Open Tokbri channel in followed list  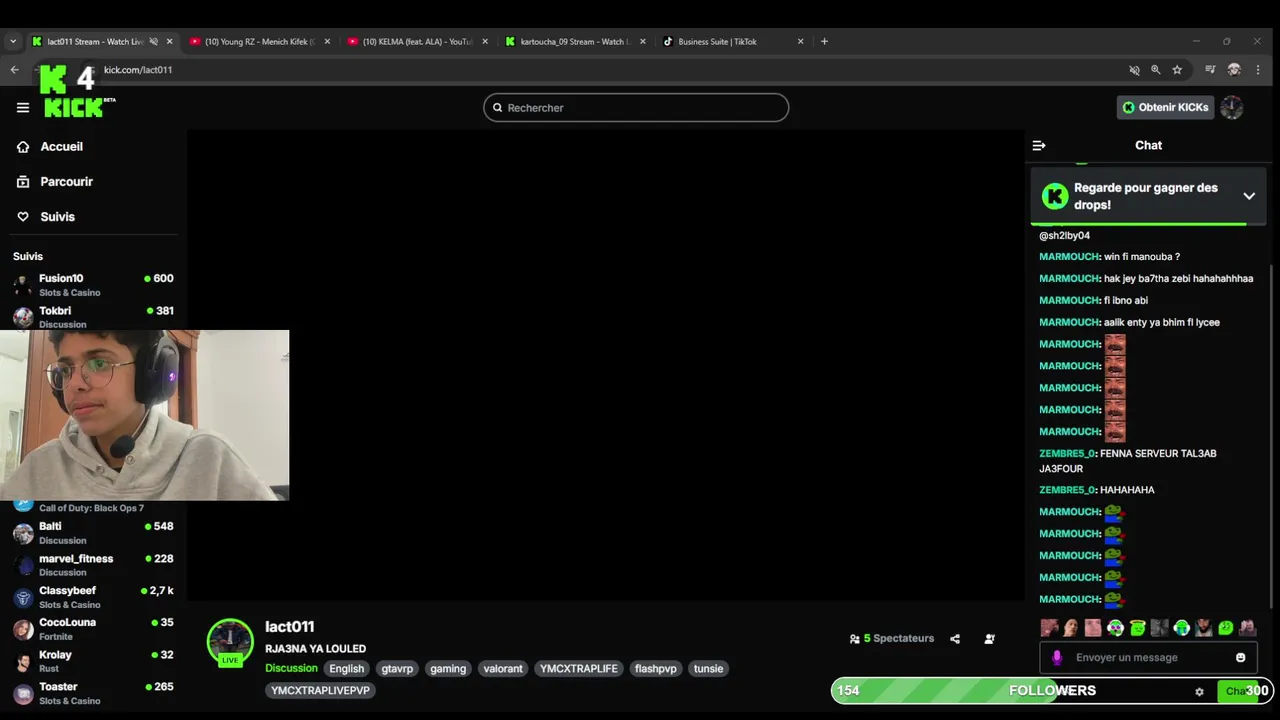pyautogui.click(x=93, y=316)
